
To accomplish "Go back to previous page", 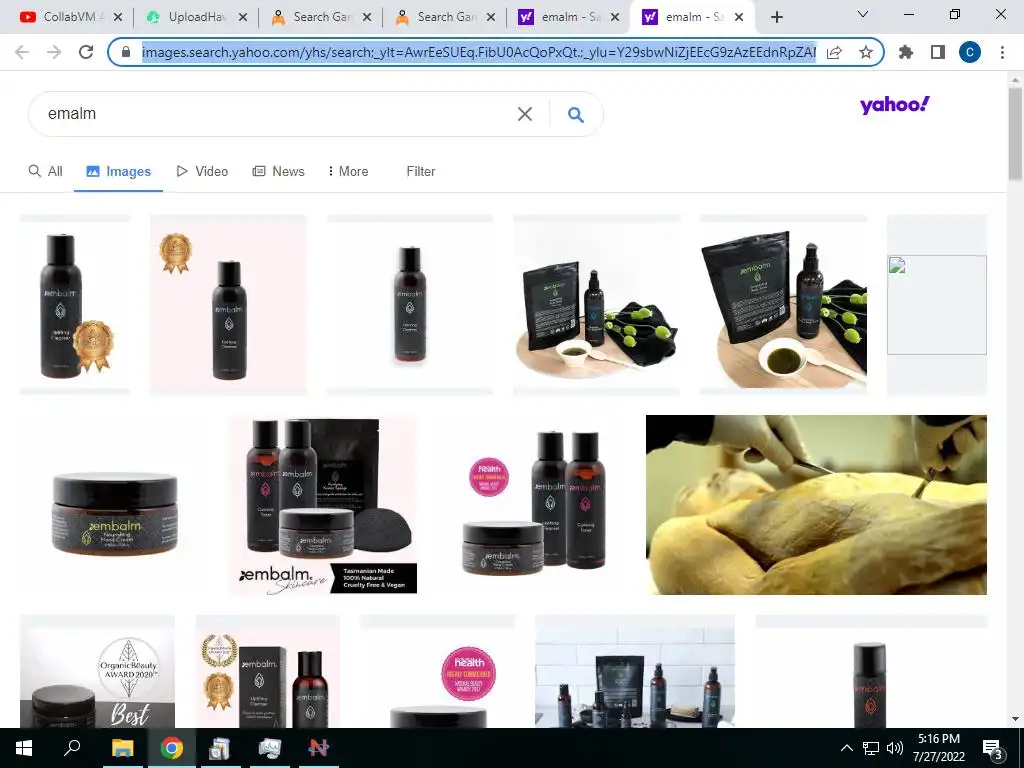I will [x=22, y=52].
